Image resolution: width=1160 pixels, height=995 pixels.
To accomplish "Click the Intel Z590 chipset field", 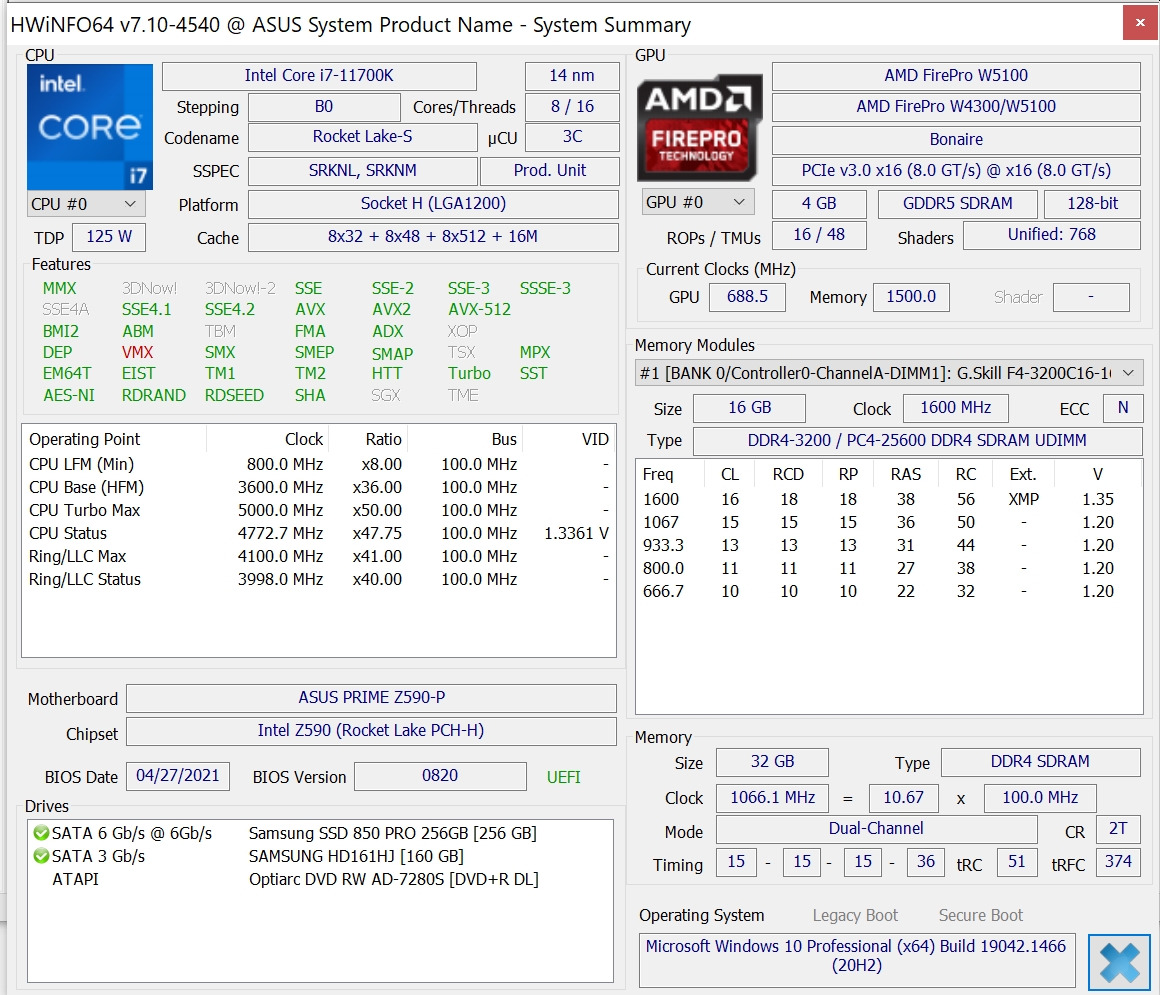I will (371, 731).
